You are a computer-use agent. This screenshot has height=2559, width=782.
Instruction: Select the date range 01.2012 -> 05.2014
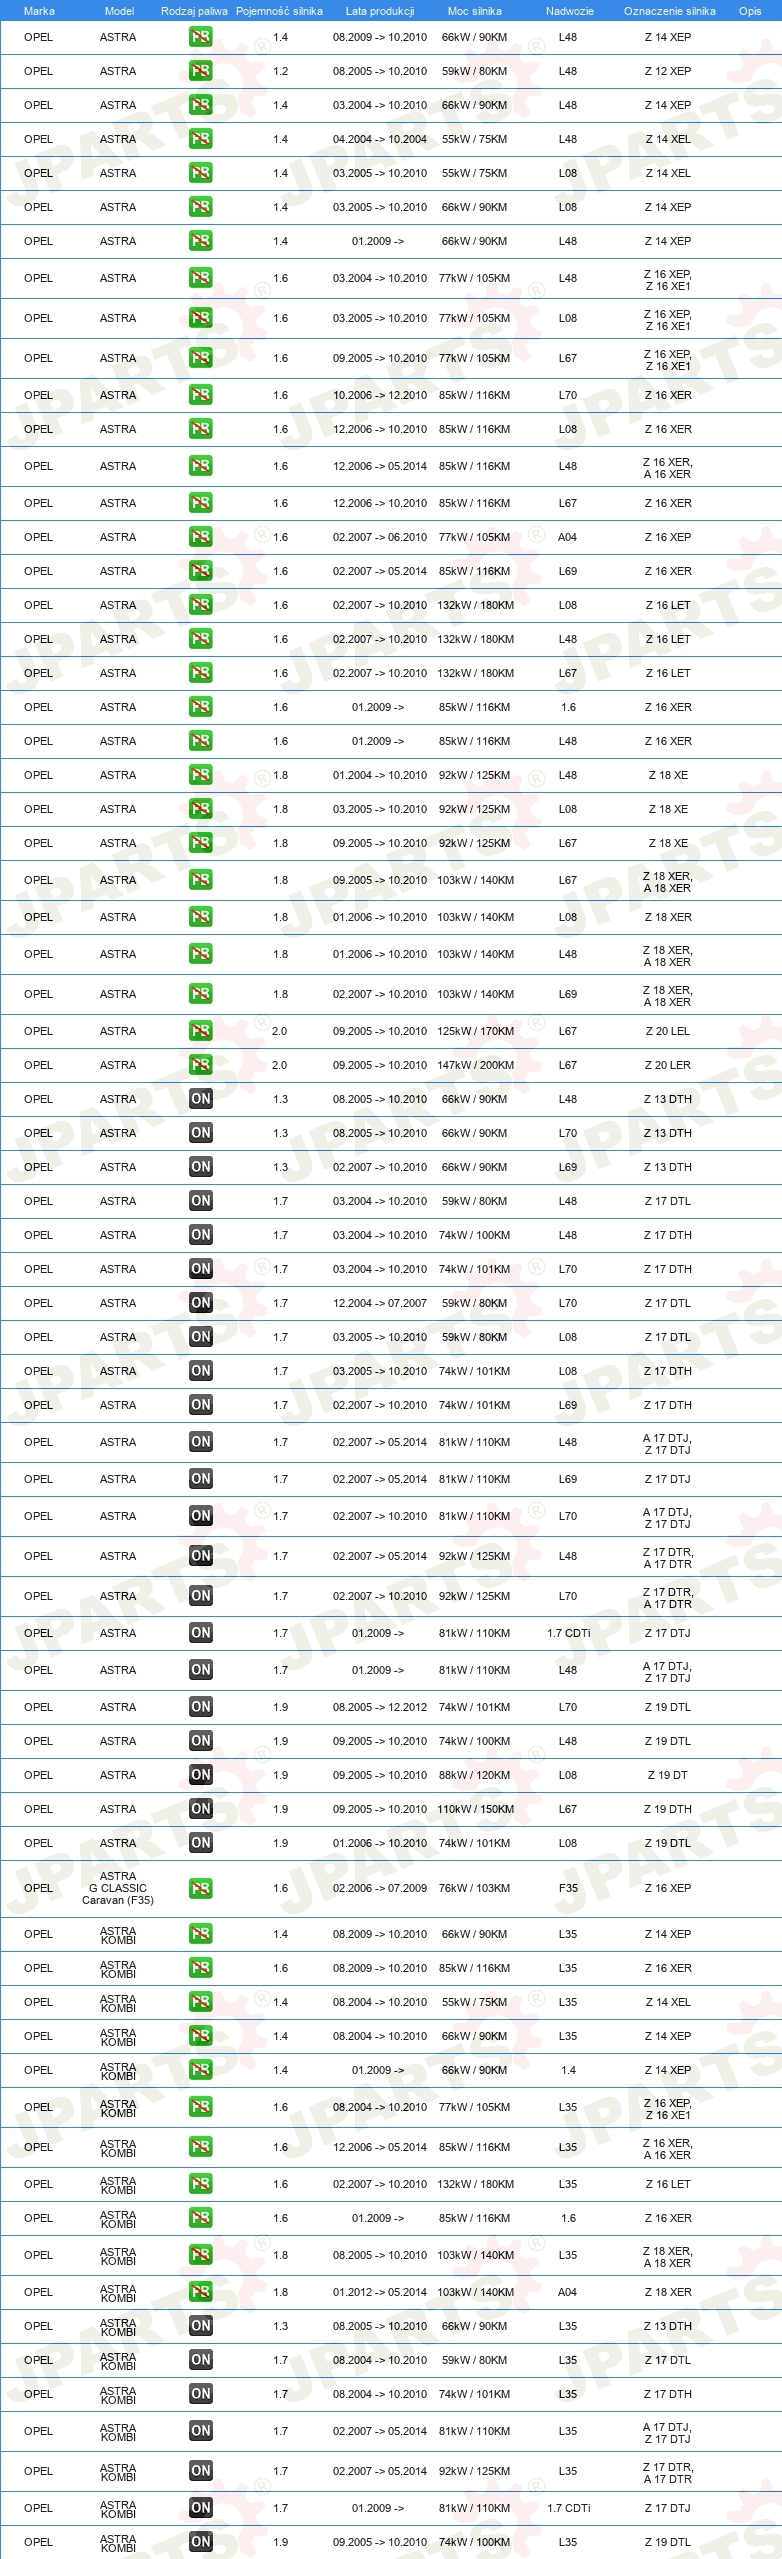(380, 2292)
